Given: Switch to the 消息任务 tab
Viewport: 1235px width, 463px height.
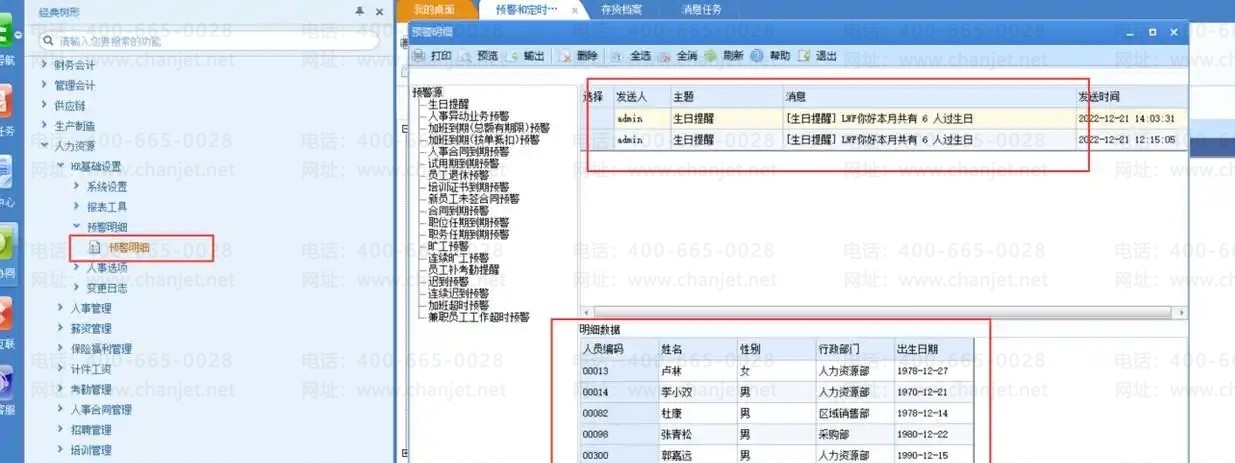Looking at the screenshot, I should click(x=701, y=9).
